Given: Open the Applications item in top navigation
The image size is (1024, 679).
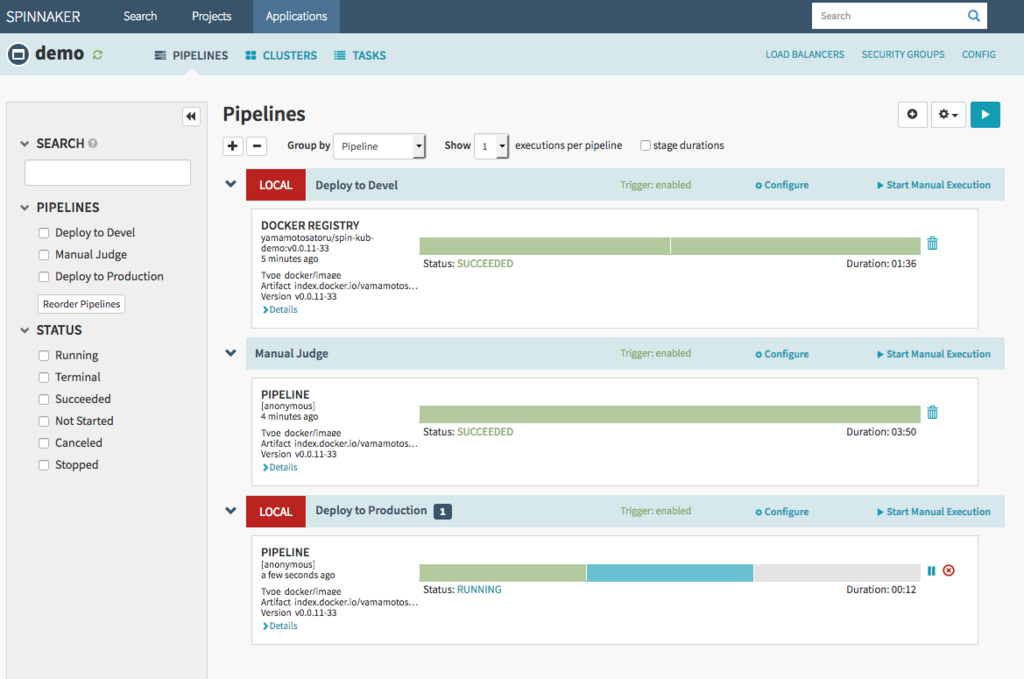Looking at the screenshot, I should (296, 16).
